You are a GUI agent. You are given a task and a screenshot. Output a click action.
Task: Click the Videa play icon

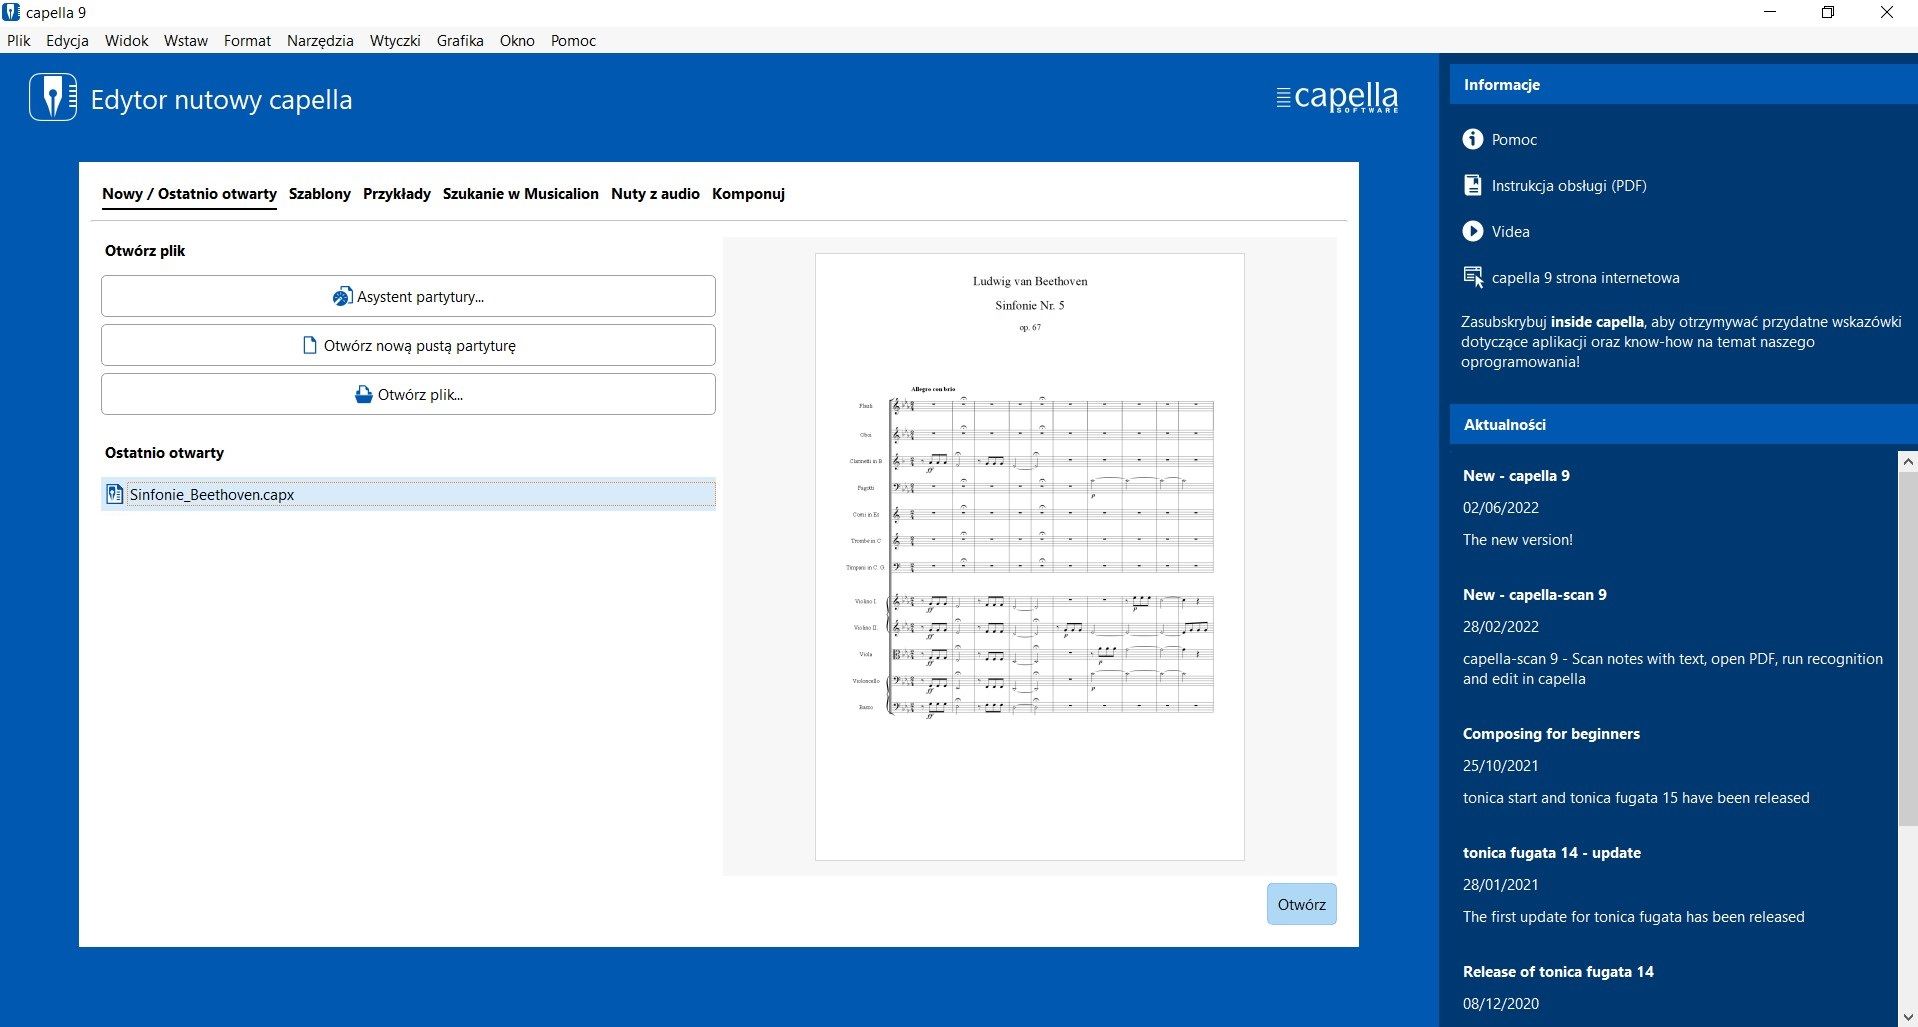[1472, 231]
